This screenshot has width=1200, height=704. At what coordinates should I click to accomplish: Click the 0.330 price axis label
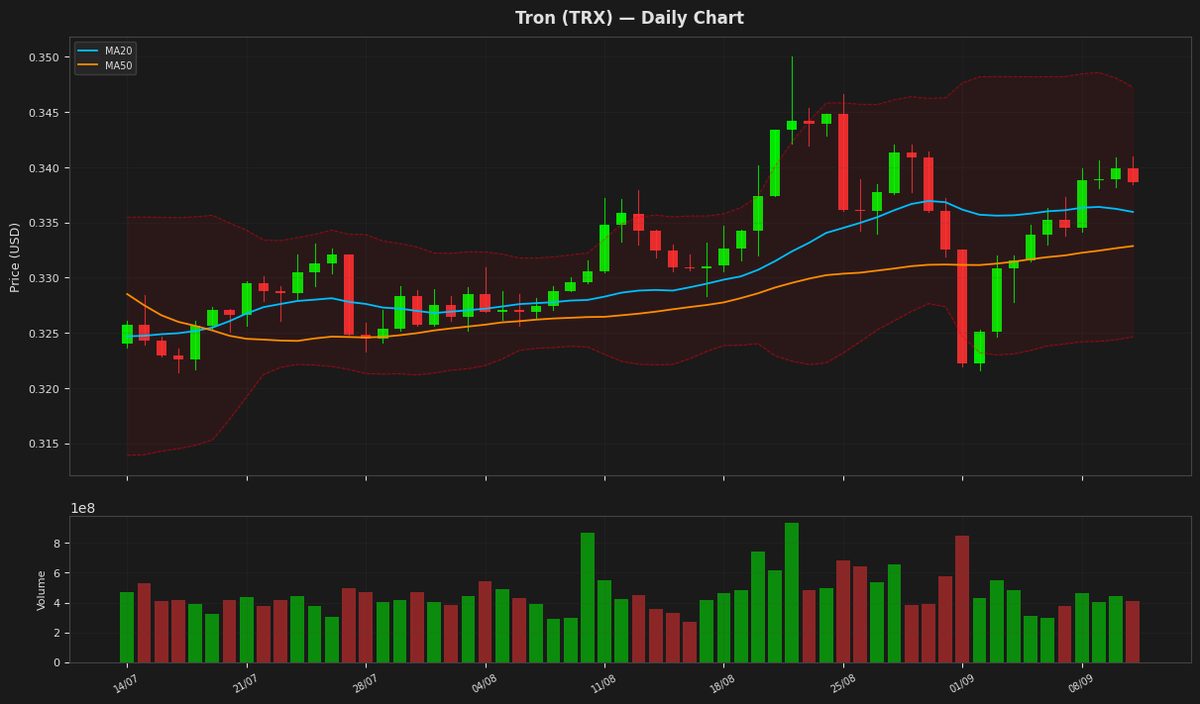pyautogui.click(x=44, y=278)
